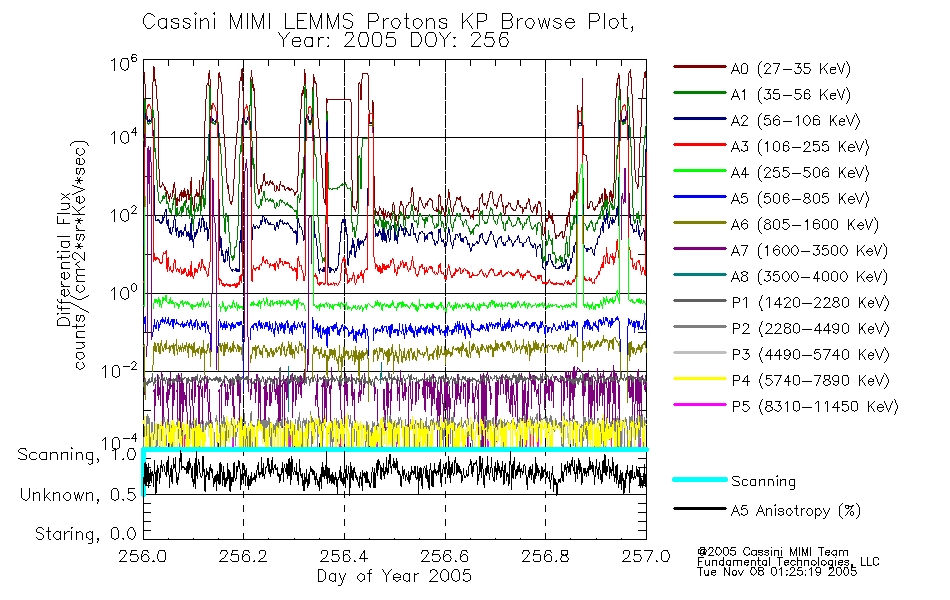Screen dimensions: 950x600
Task: Click the 256.0 x-axis tick label
Action: coord(143,556)
